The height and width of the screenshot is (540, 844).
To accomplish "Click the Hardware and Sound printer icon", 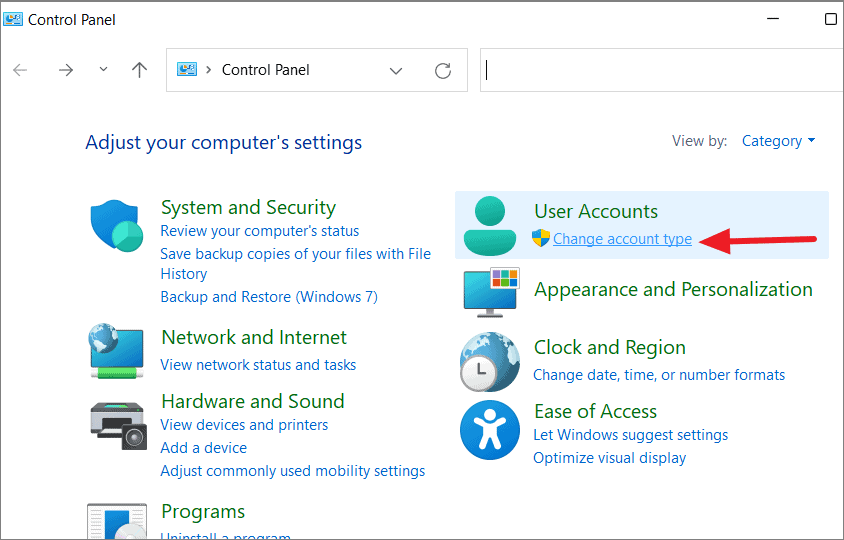I will coord(118,425).
